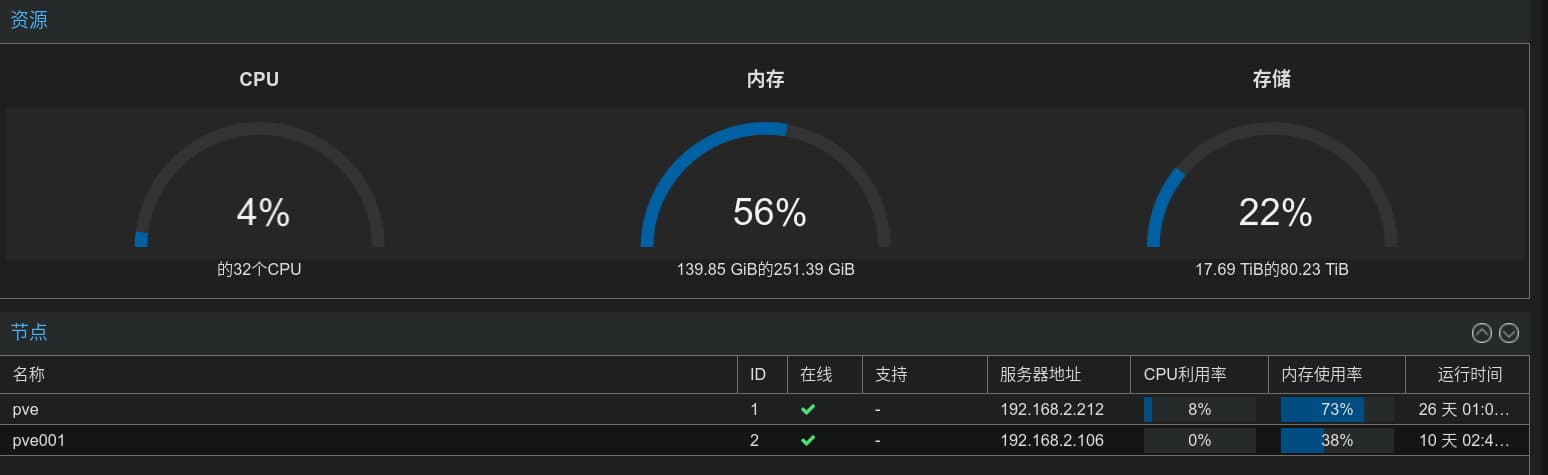Click the CPU gauge showing 4%
The image size is (1548, 475).
pos(260,185)
